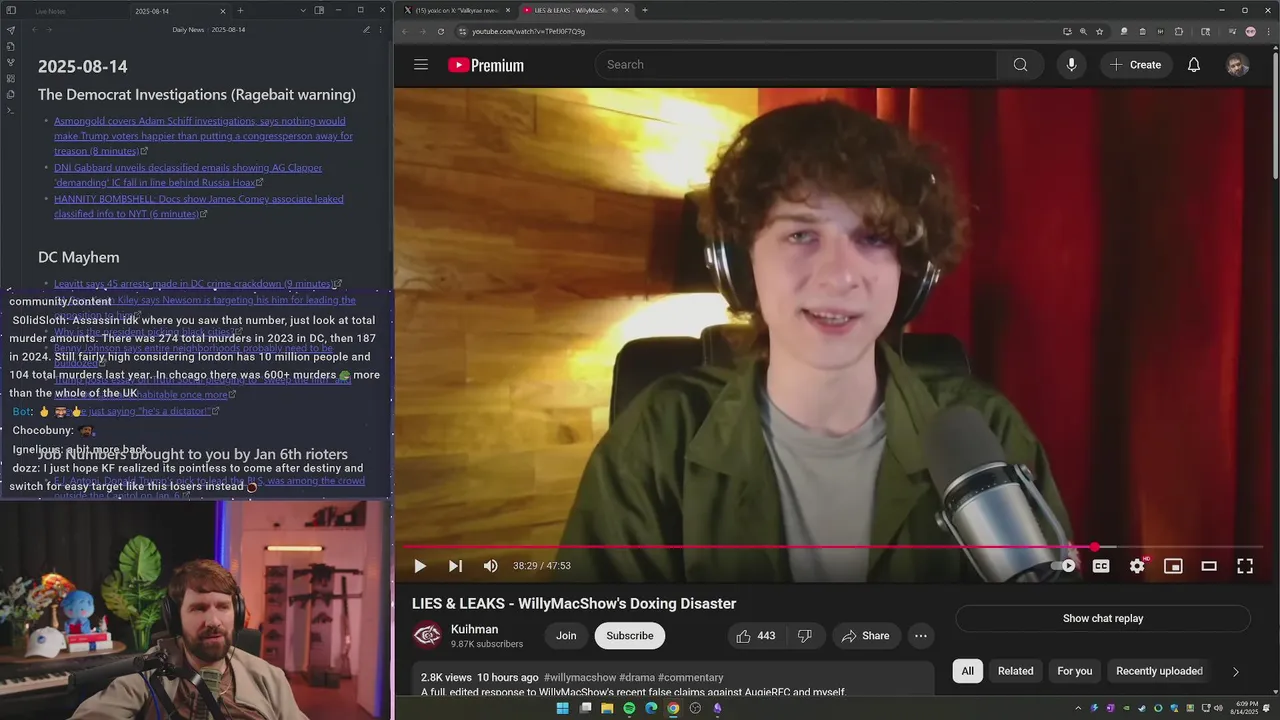This screenshot has width=1280, height=720.
Task: Open YouTube notifications bell
Action: click(1193, 65)
